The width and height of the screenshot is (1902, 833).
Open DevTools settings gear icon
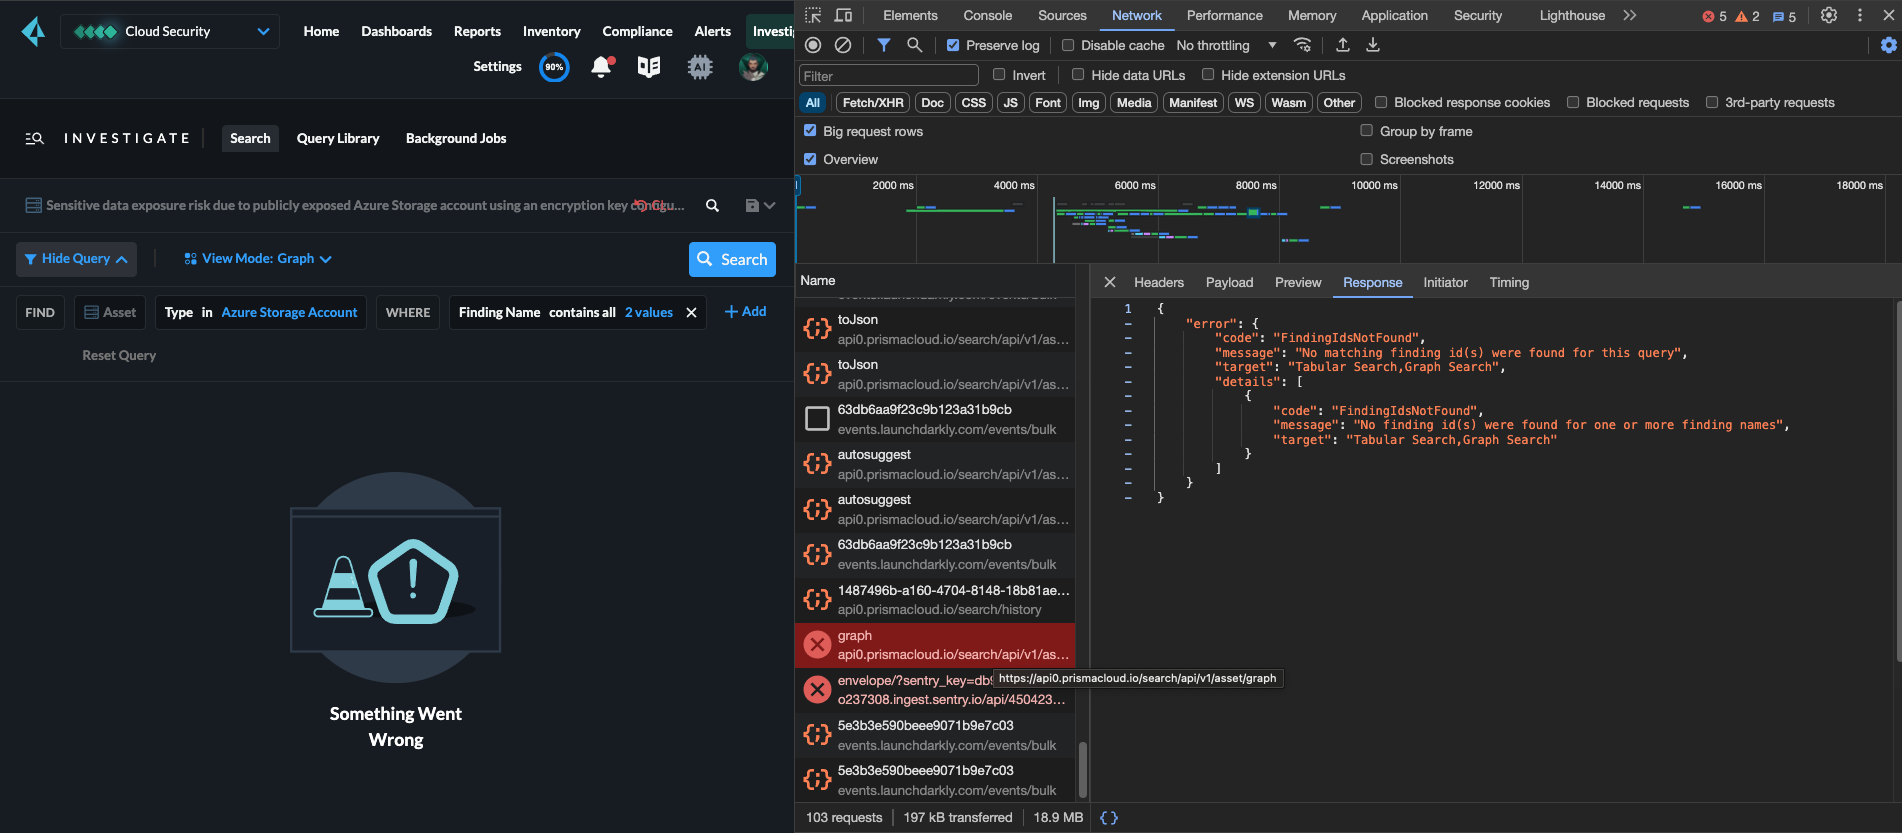pyautogui.click(x=1829, y=15)
